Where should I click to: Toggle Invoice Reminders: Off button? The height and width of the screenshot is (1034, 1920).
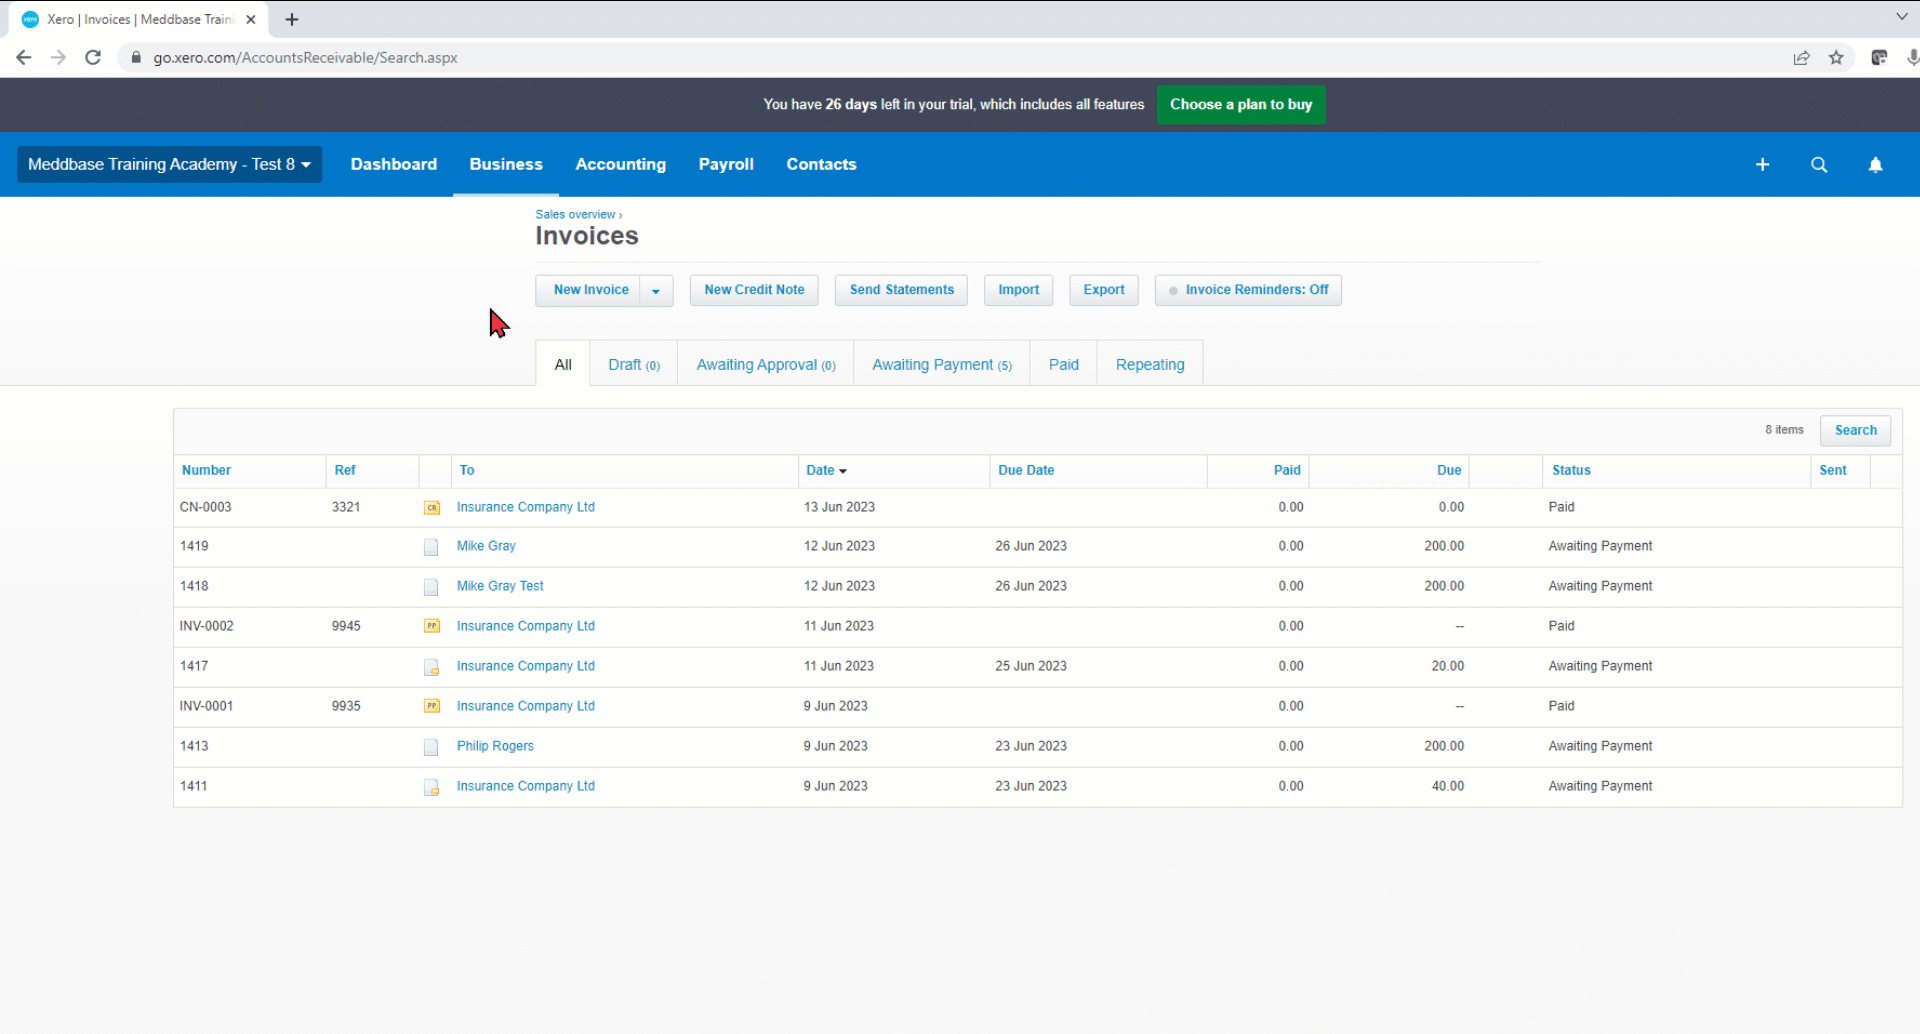tap(1248, 290)
